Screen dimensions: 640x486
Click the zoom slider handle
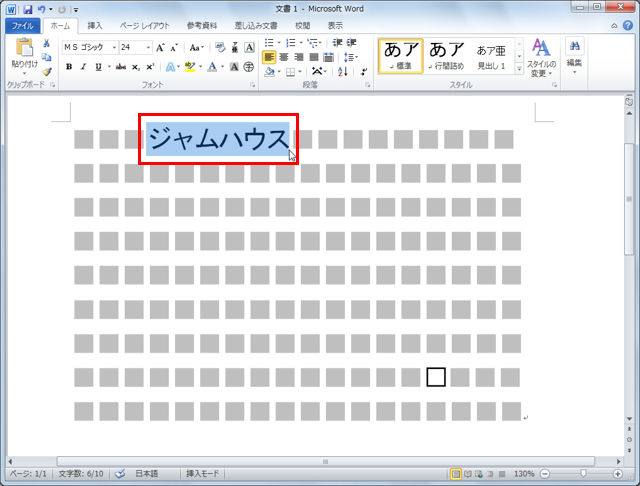tap(583, 474)
